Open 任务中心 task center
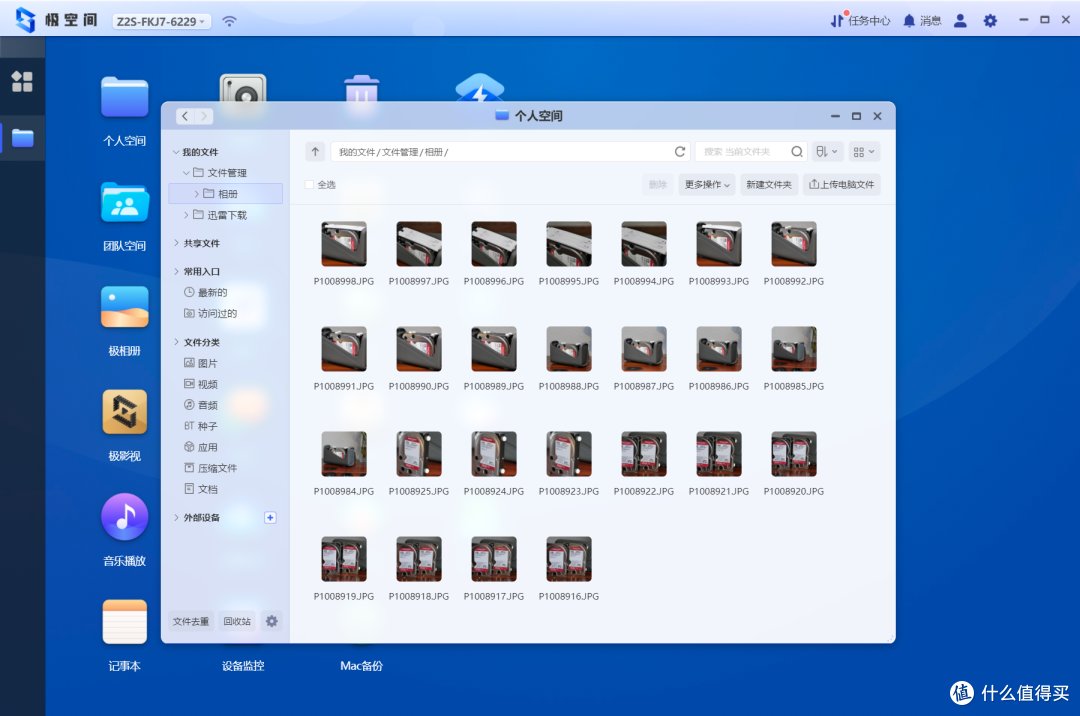1080x716 pixels. click(860, 21)
